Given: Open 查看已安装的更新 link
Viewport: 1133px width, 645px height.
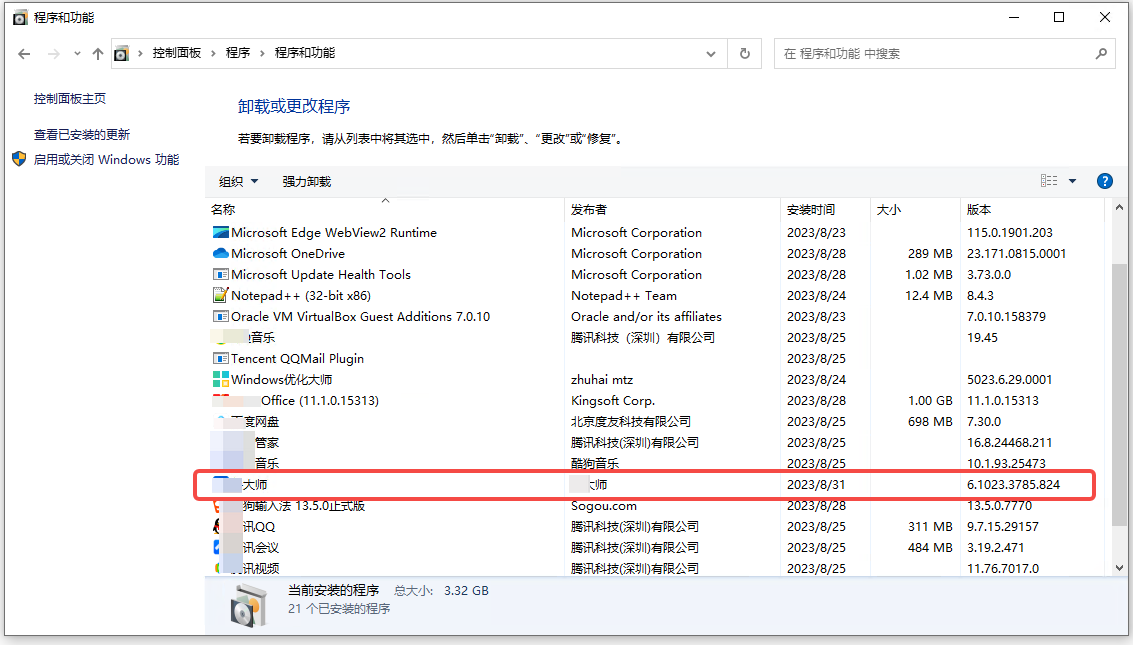Looking at the screenshot, I should click(82, 134).
